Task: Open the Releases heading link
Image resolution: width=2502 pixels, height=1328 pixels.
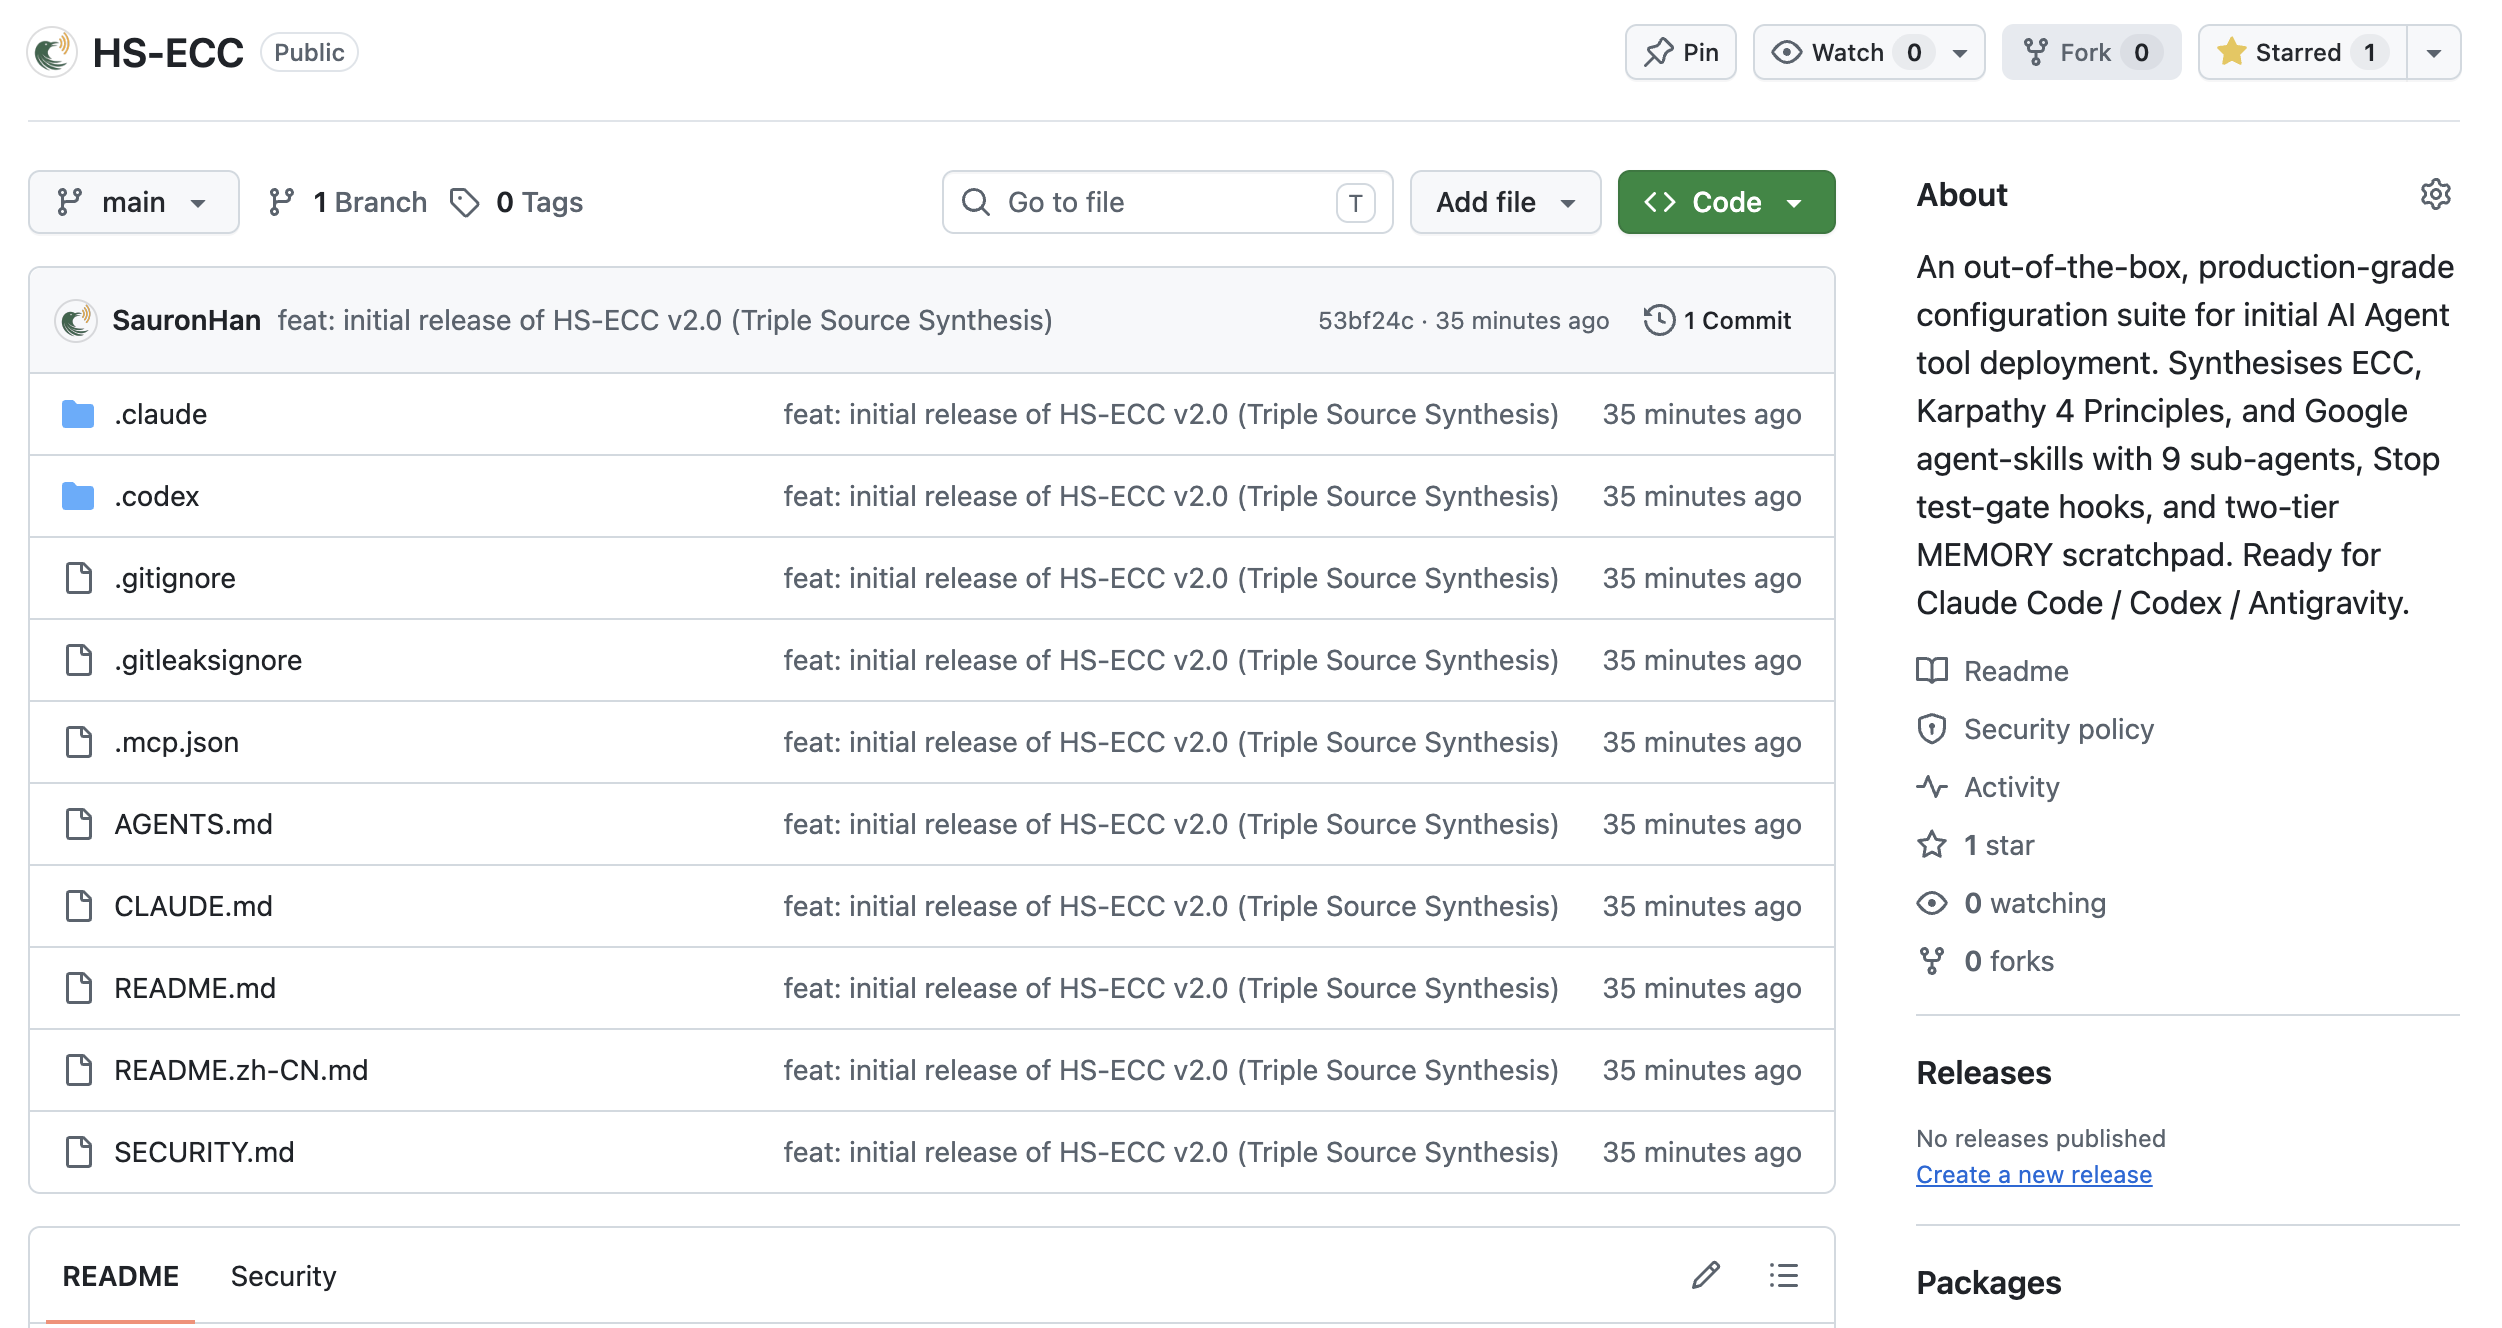Action: click(1983, 1072)
